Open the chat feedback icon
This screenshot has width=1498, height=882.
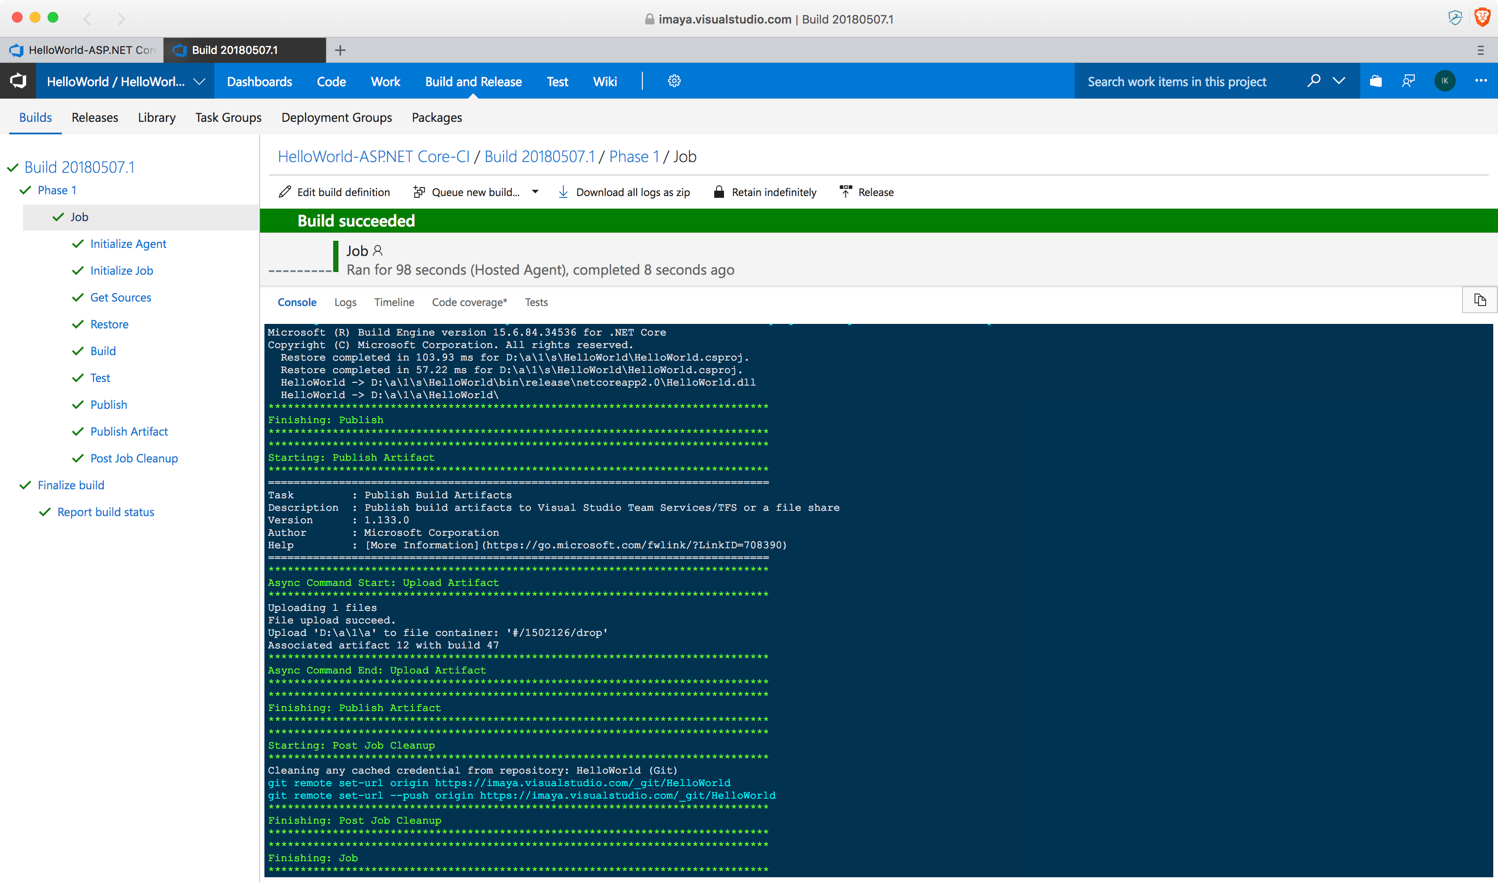coord(1409,81)
